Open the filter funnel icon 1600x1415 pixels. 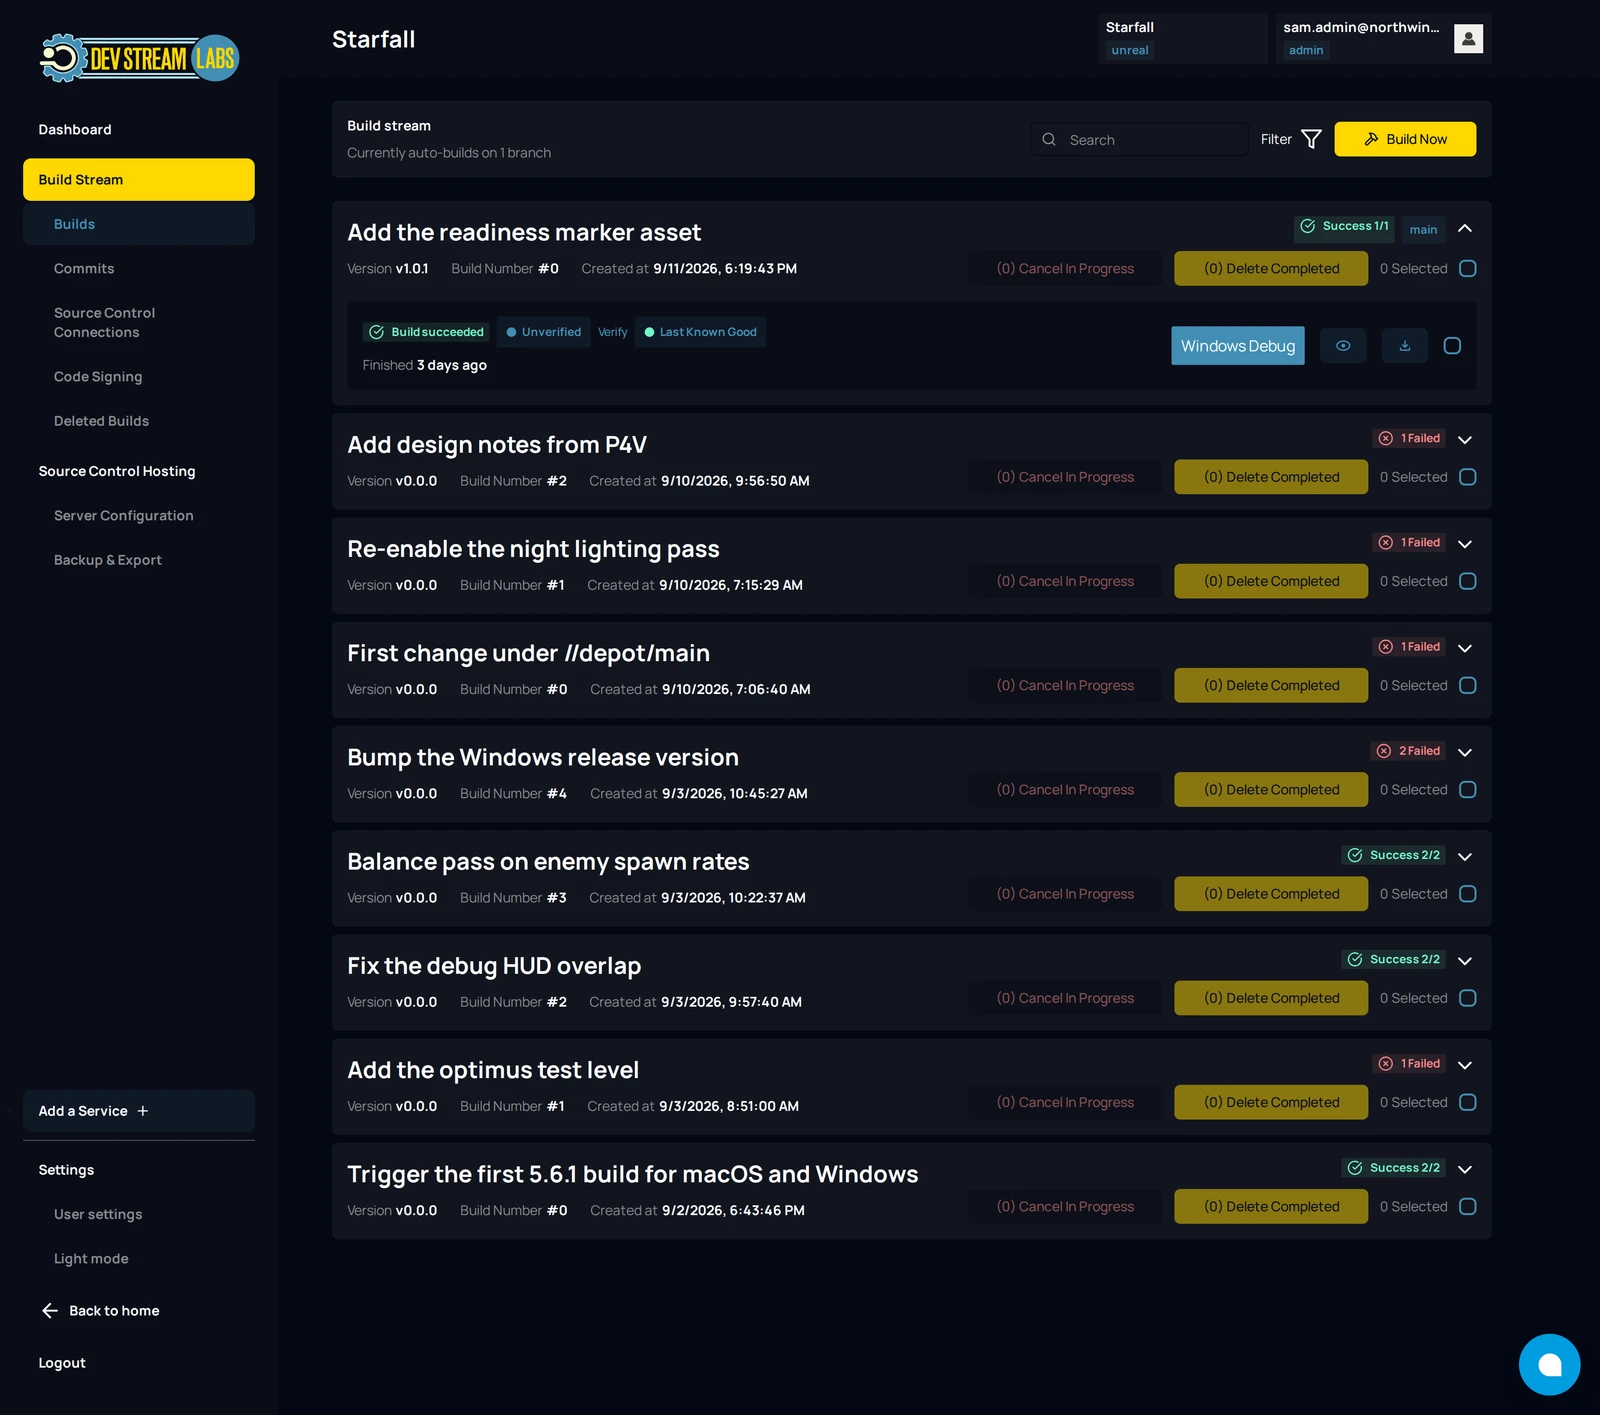pos(1311,139)
